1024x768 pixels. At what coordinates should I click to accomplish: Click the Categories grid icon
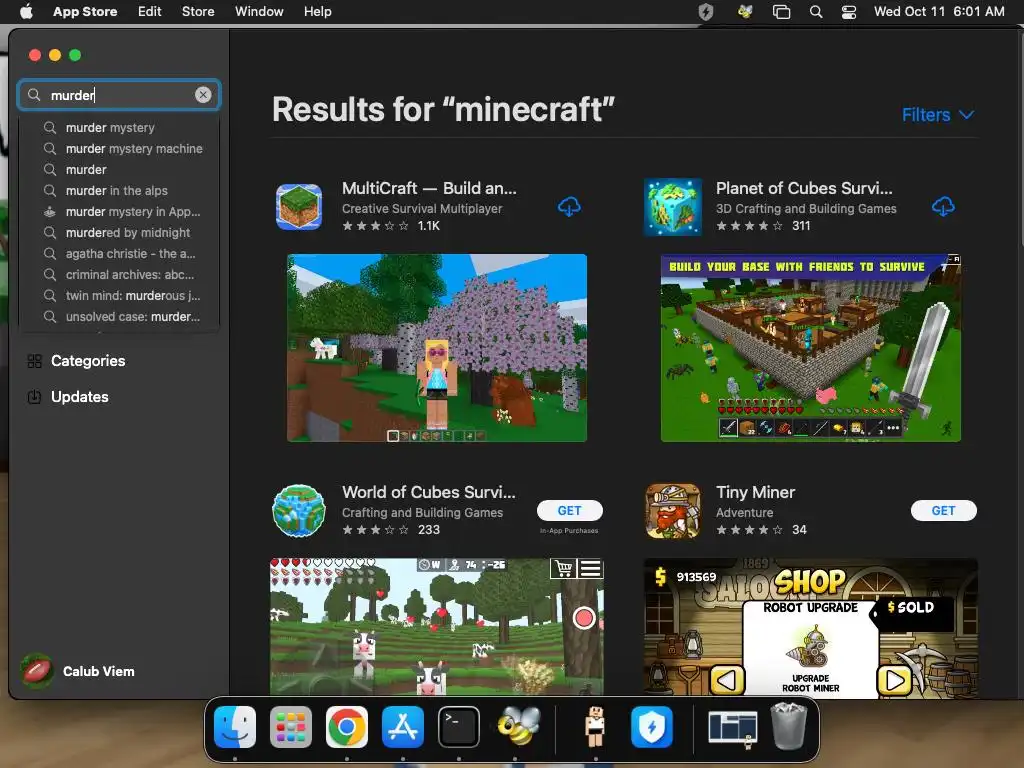pyautogui.click(x=35, y=360)
